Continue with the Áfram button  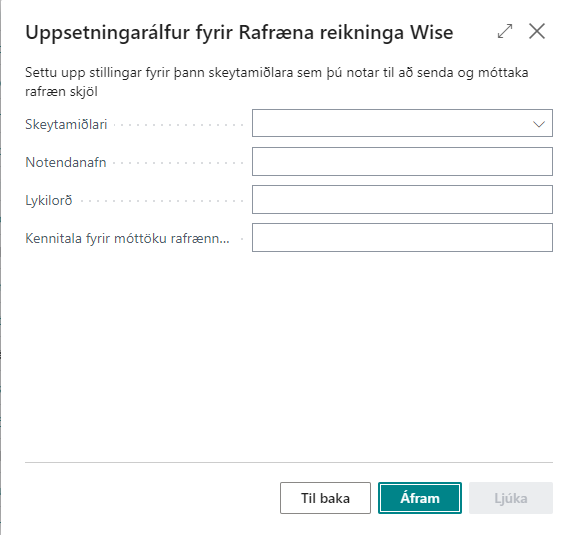point(420,498)
